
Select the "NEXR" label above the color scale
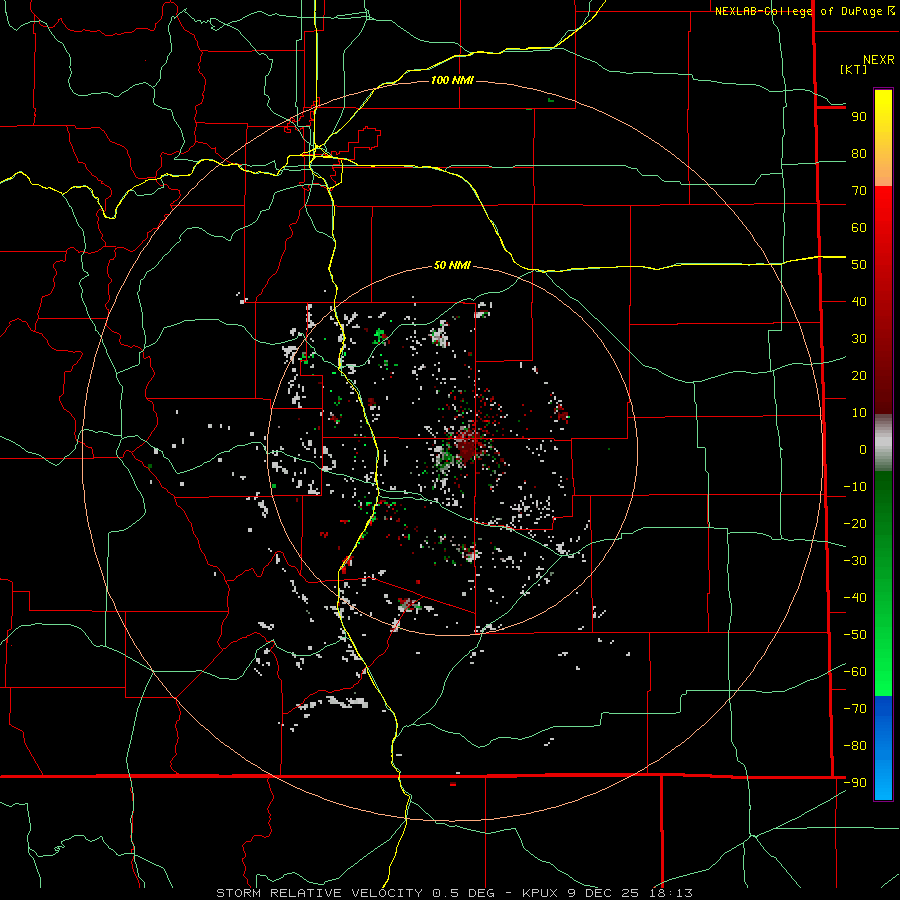(x=879, y=60)
